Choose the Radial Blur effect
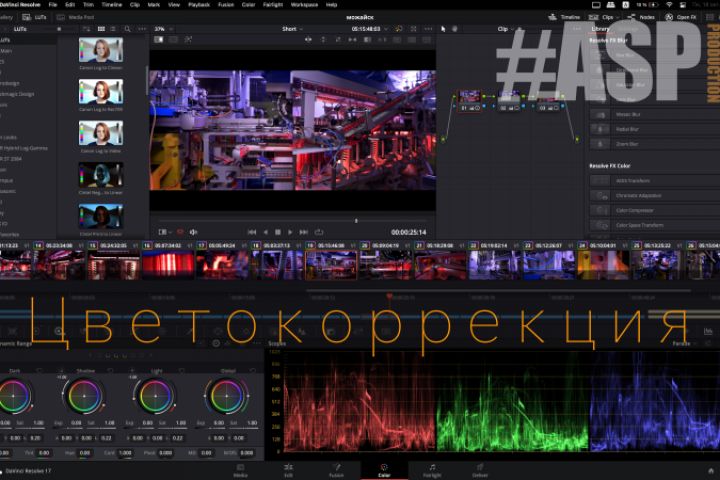 point(655,129)
